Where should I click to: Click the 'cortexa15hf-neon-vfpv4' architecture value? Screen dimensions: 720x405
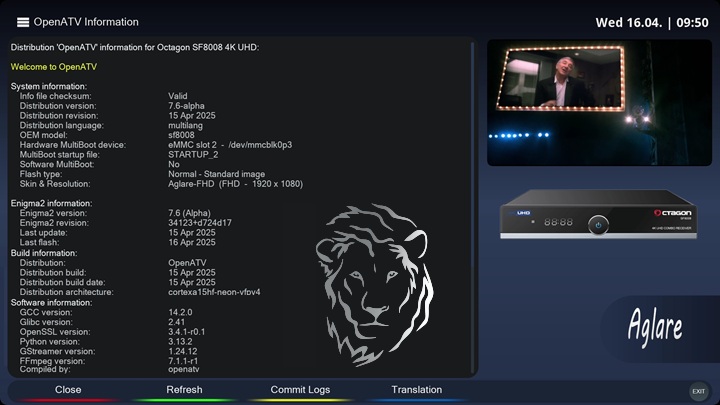pos(214,292)
